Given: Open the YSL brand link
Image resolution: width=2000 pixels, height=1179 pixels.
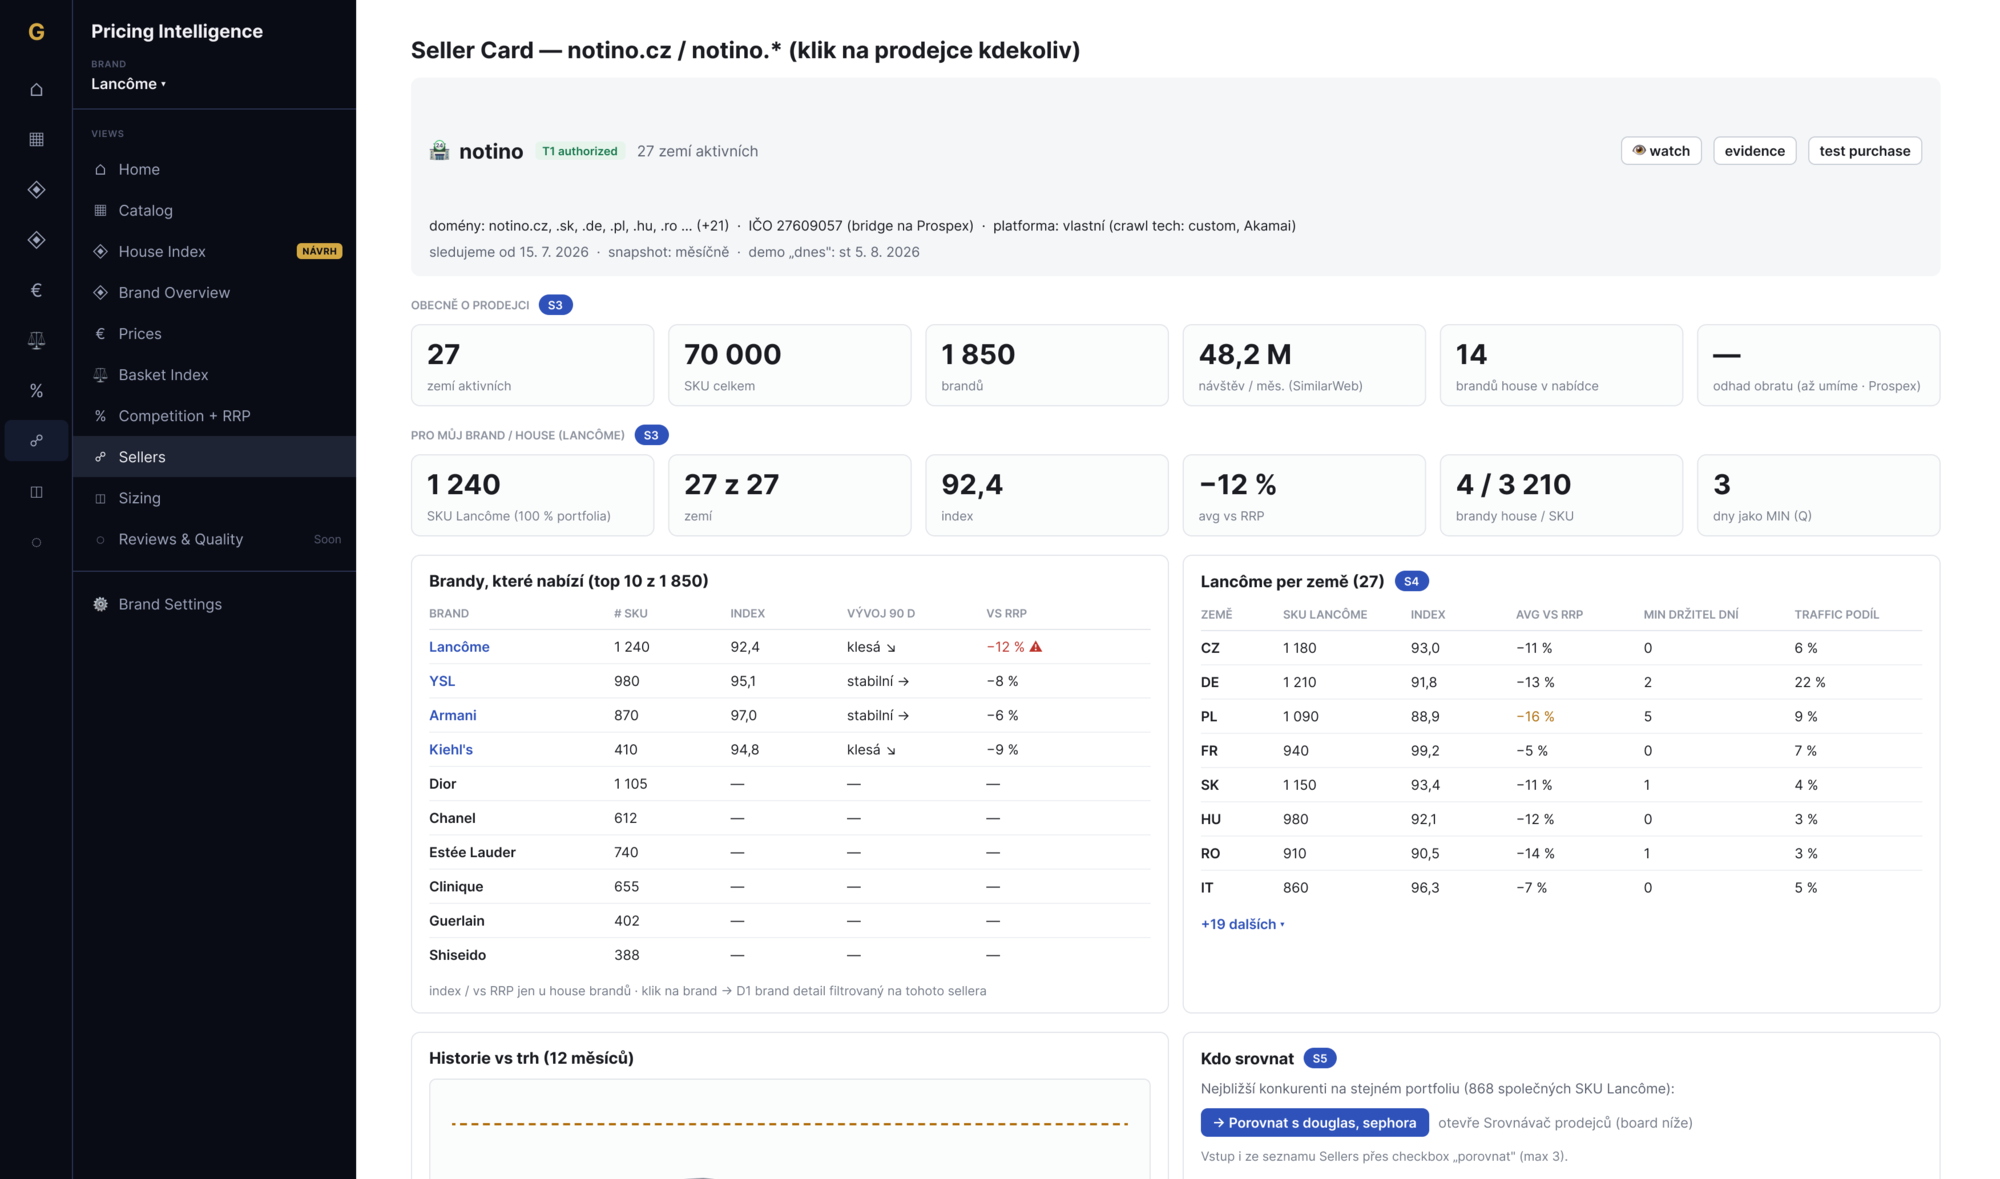Looking at the screenshot, I should pyautogui.click(x=442, y=681).
